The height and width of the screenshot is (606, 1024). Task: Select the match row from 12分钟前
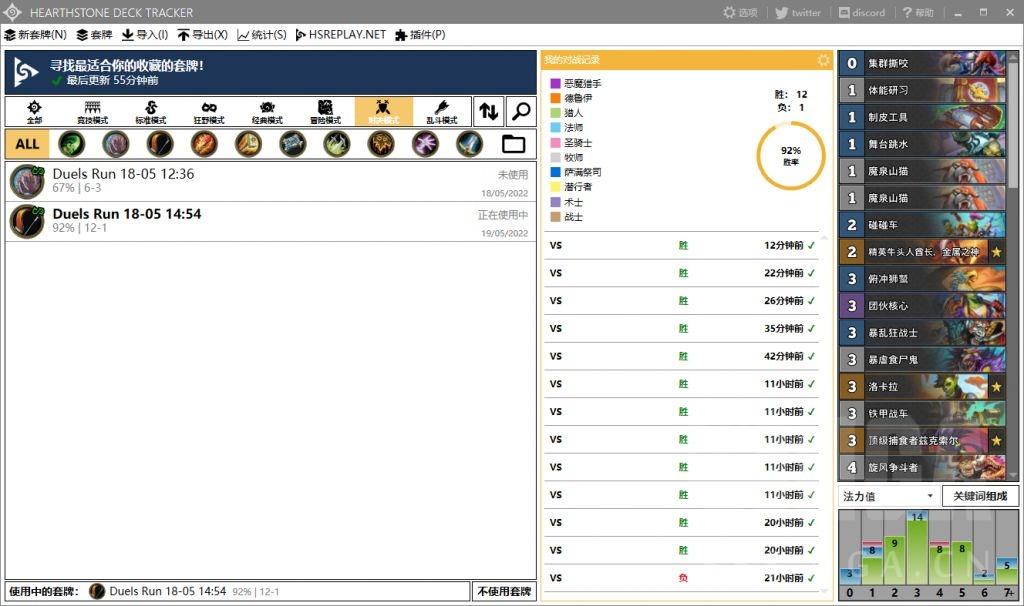click(x=681, y=246)
